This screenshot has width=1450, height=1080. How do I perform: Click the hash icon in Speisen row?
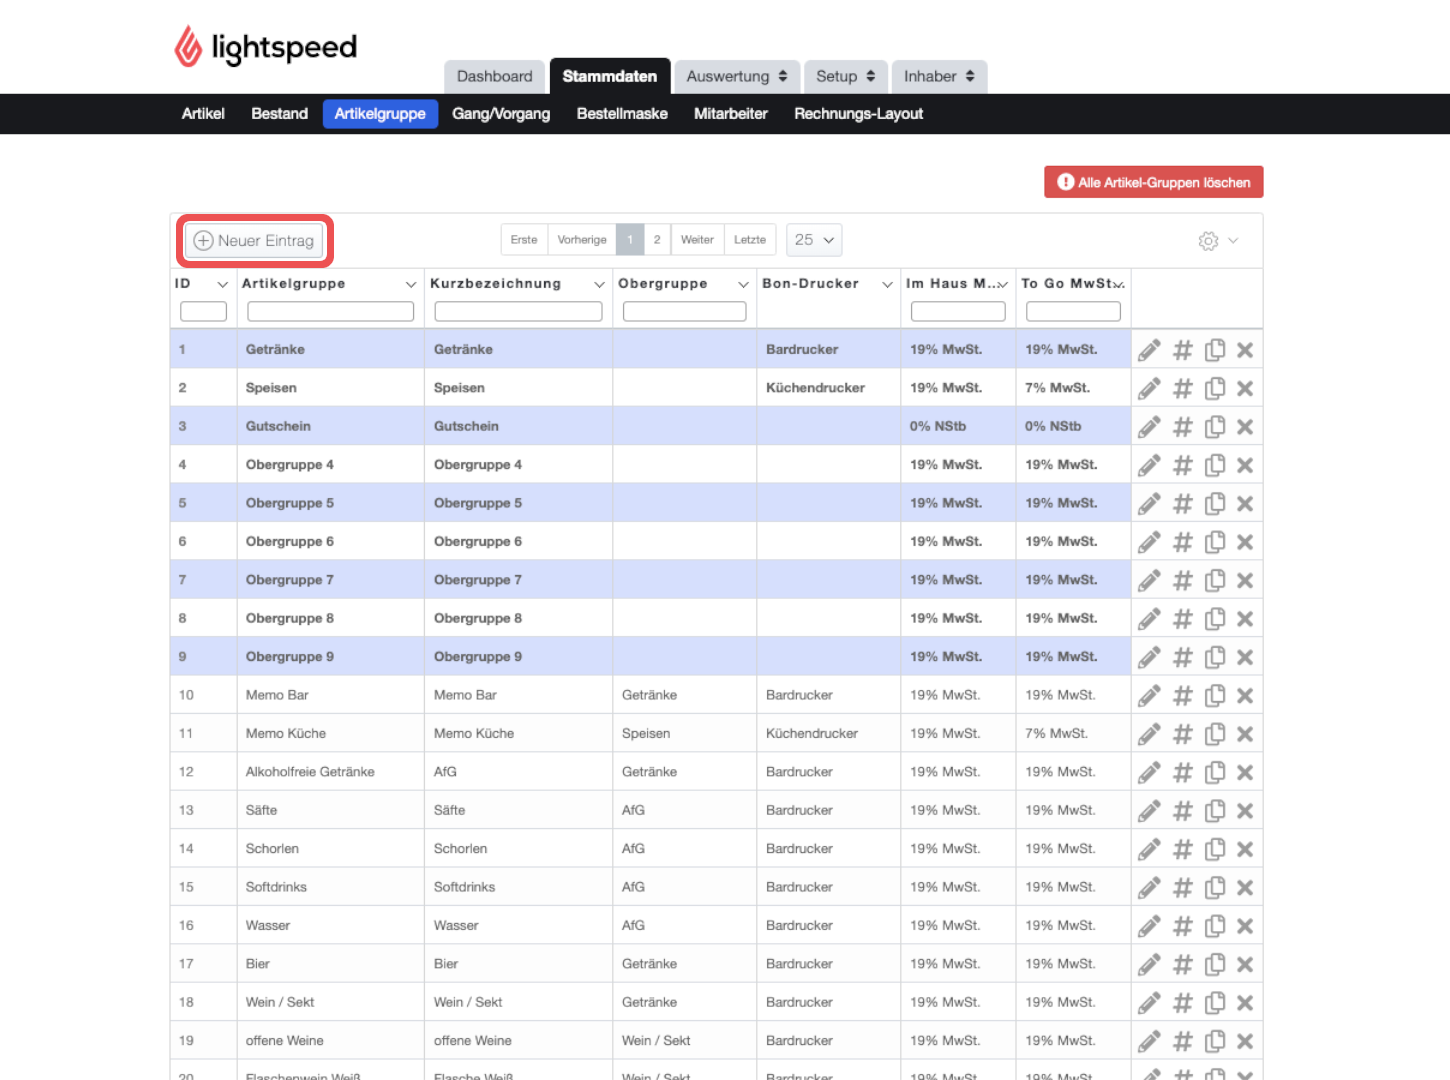(1182, 388)
